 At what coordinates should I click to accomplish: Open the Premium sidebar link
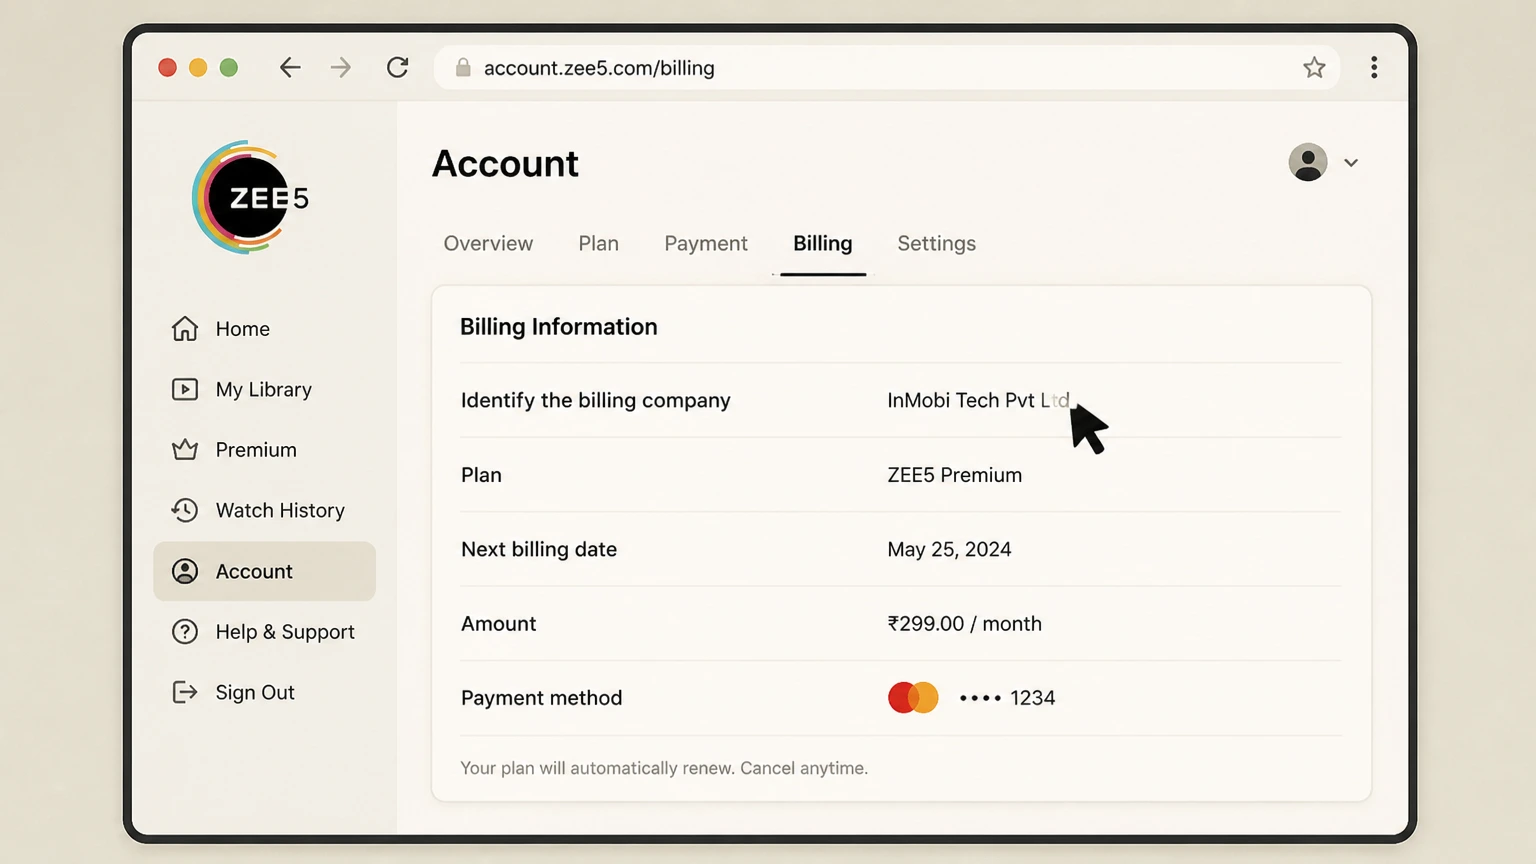[x=256, y=450]
